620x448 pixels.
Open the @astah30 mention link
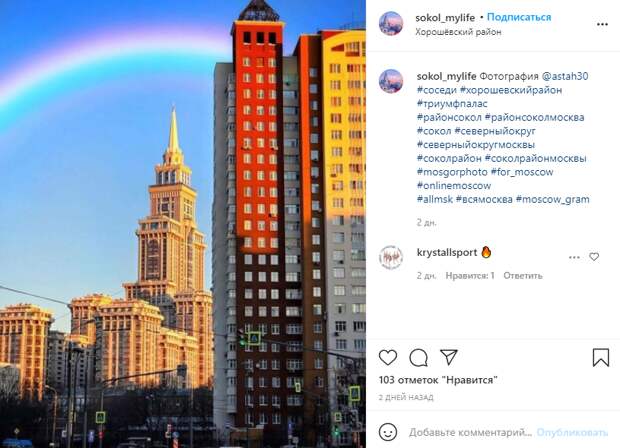[x=565, y=76]
